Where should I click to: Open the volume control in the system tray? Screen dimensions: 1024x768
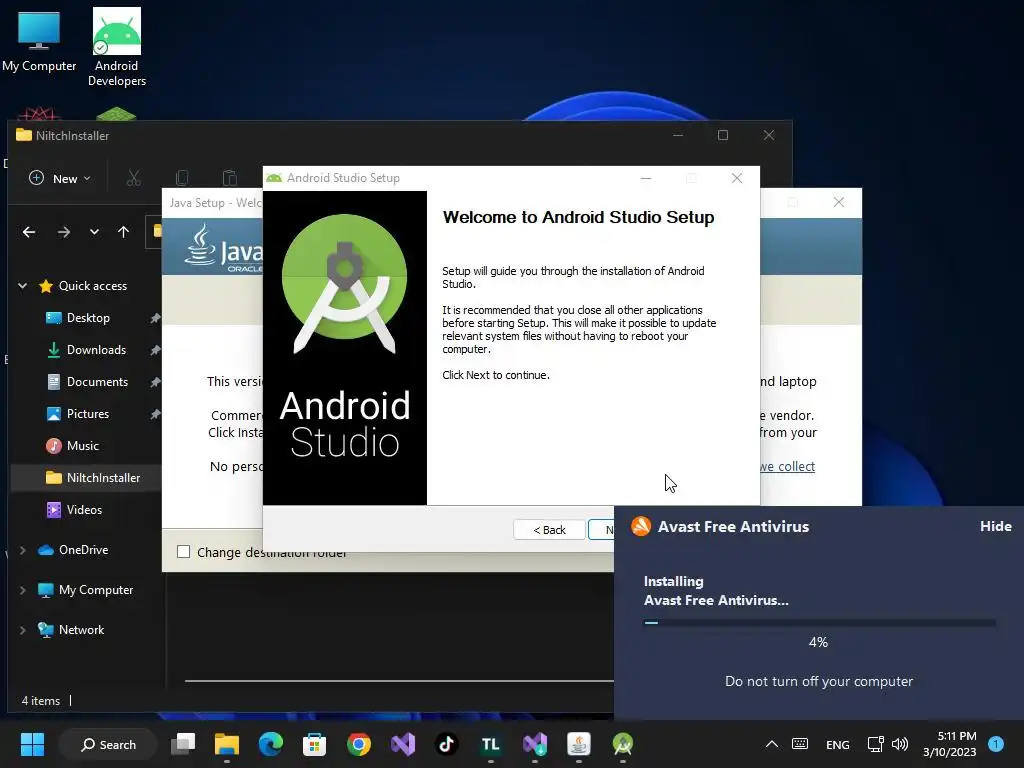[900, 744]
